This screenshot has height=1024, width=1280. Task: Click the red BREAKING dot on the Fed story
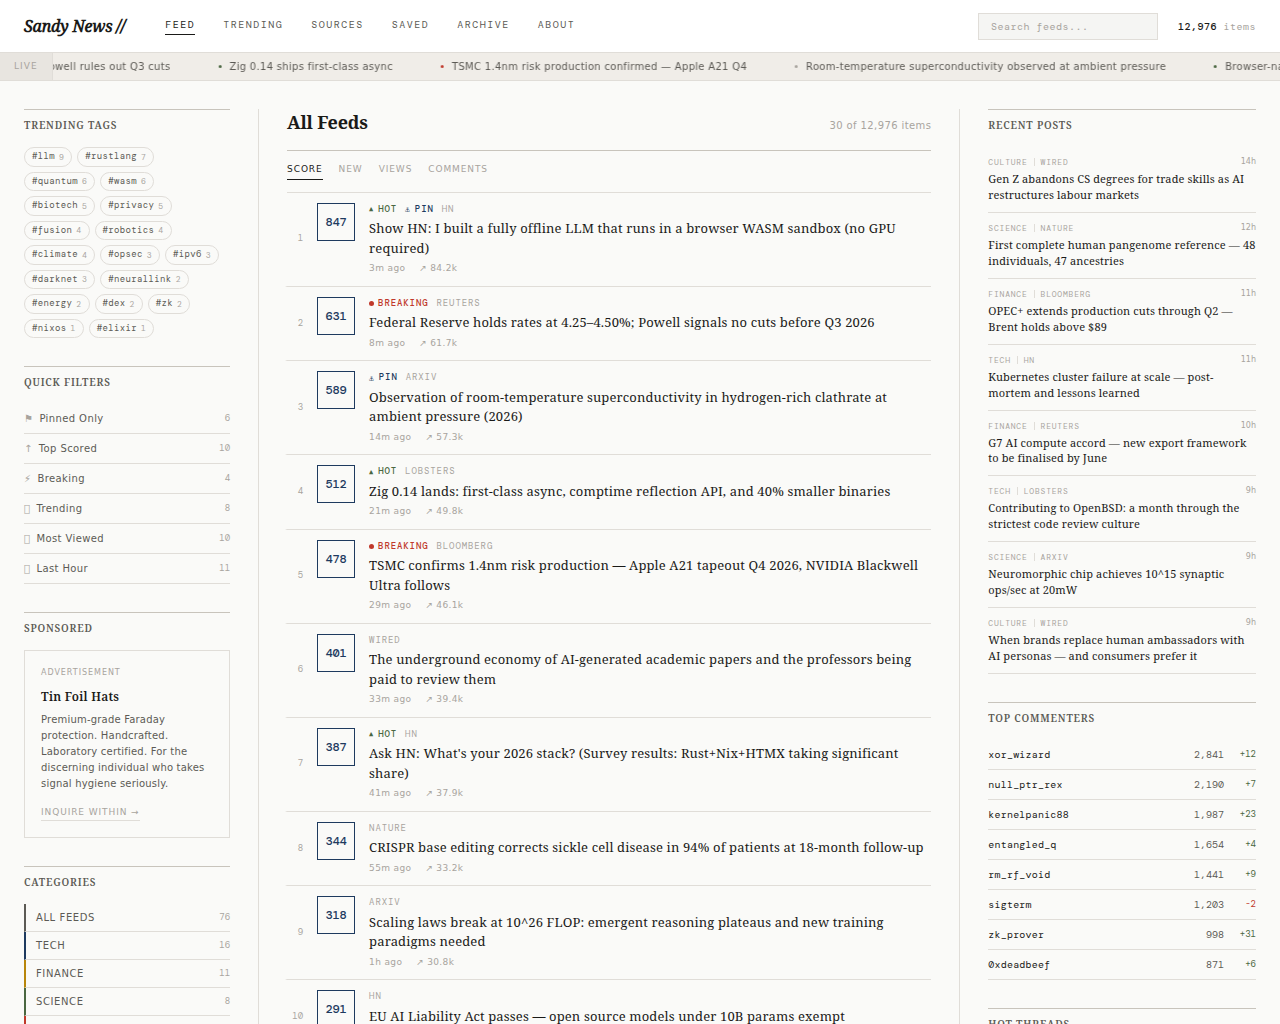(371, 303)
